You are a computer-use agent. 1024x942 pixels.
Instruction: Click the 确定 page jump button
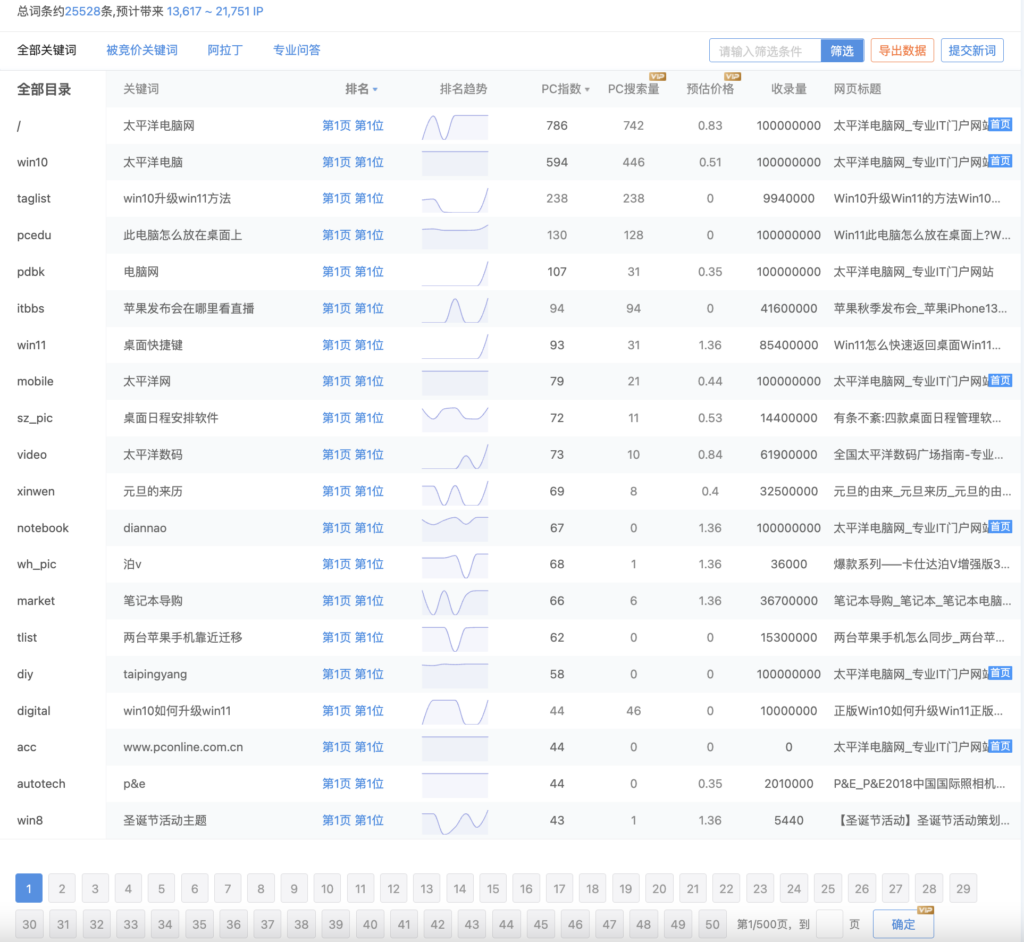click(903, 924)
